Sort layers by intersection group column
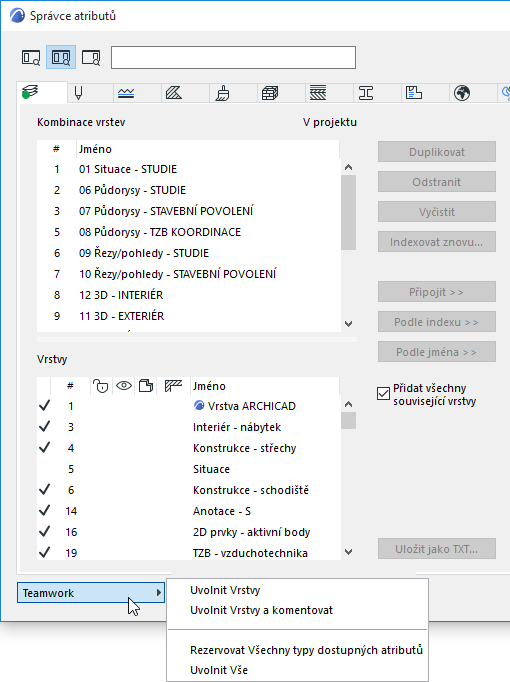Viewport: 510px width, 682px height. pos(173,386)
